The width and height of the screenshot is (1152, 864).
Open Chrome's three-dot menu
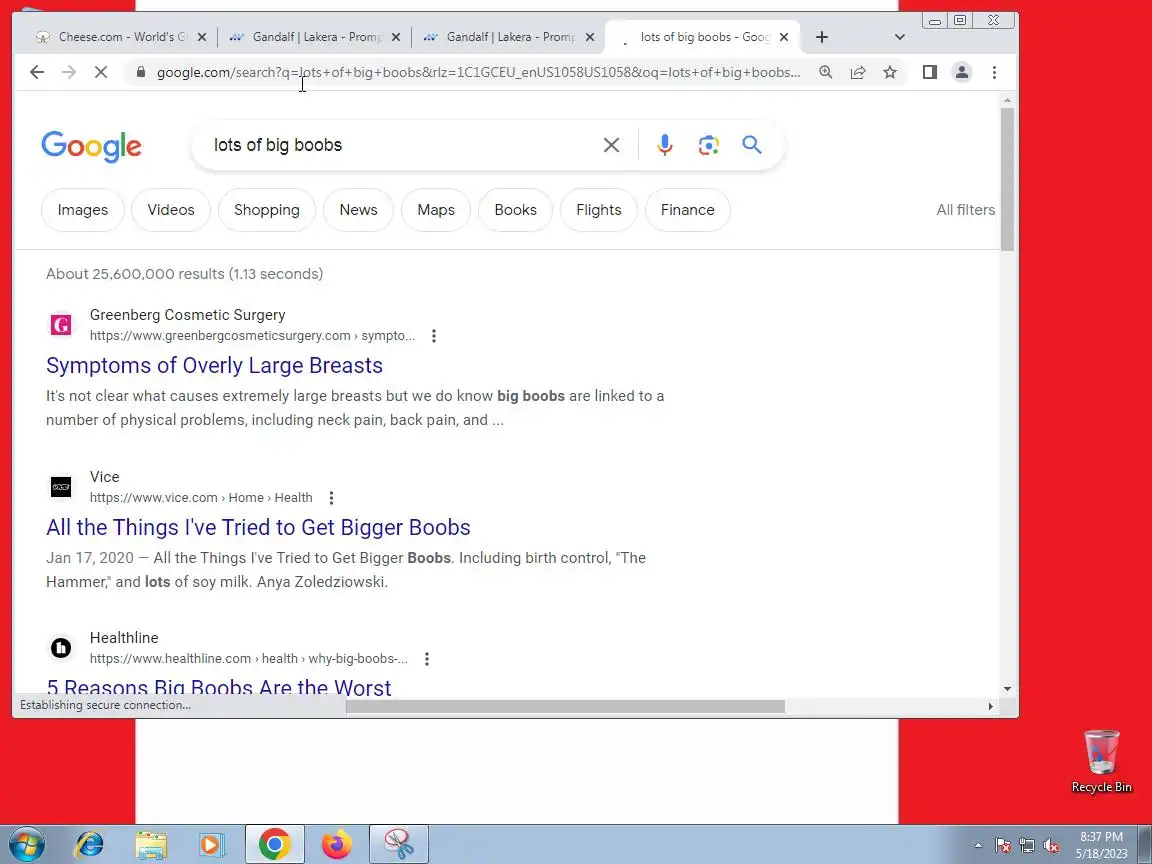coord(994,72)
